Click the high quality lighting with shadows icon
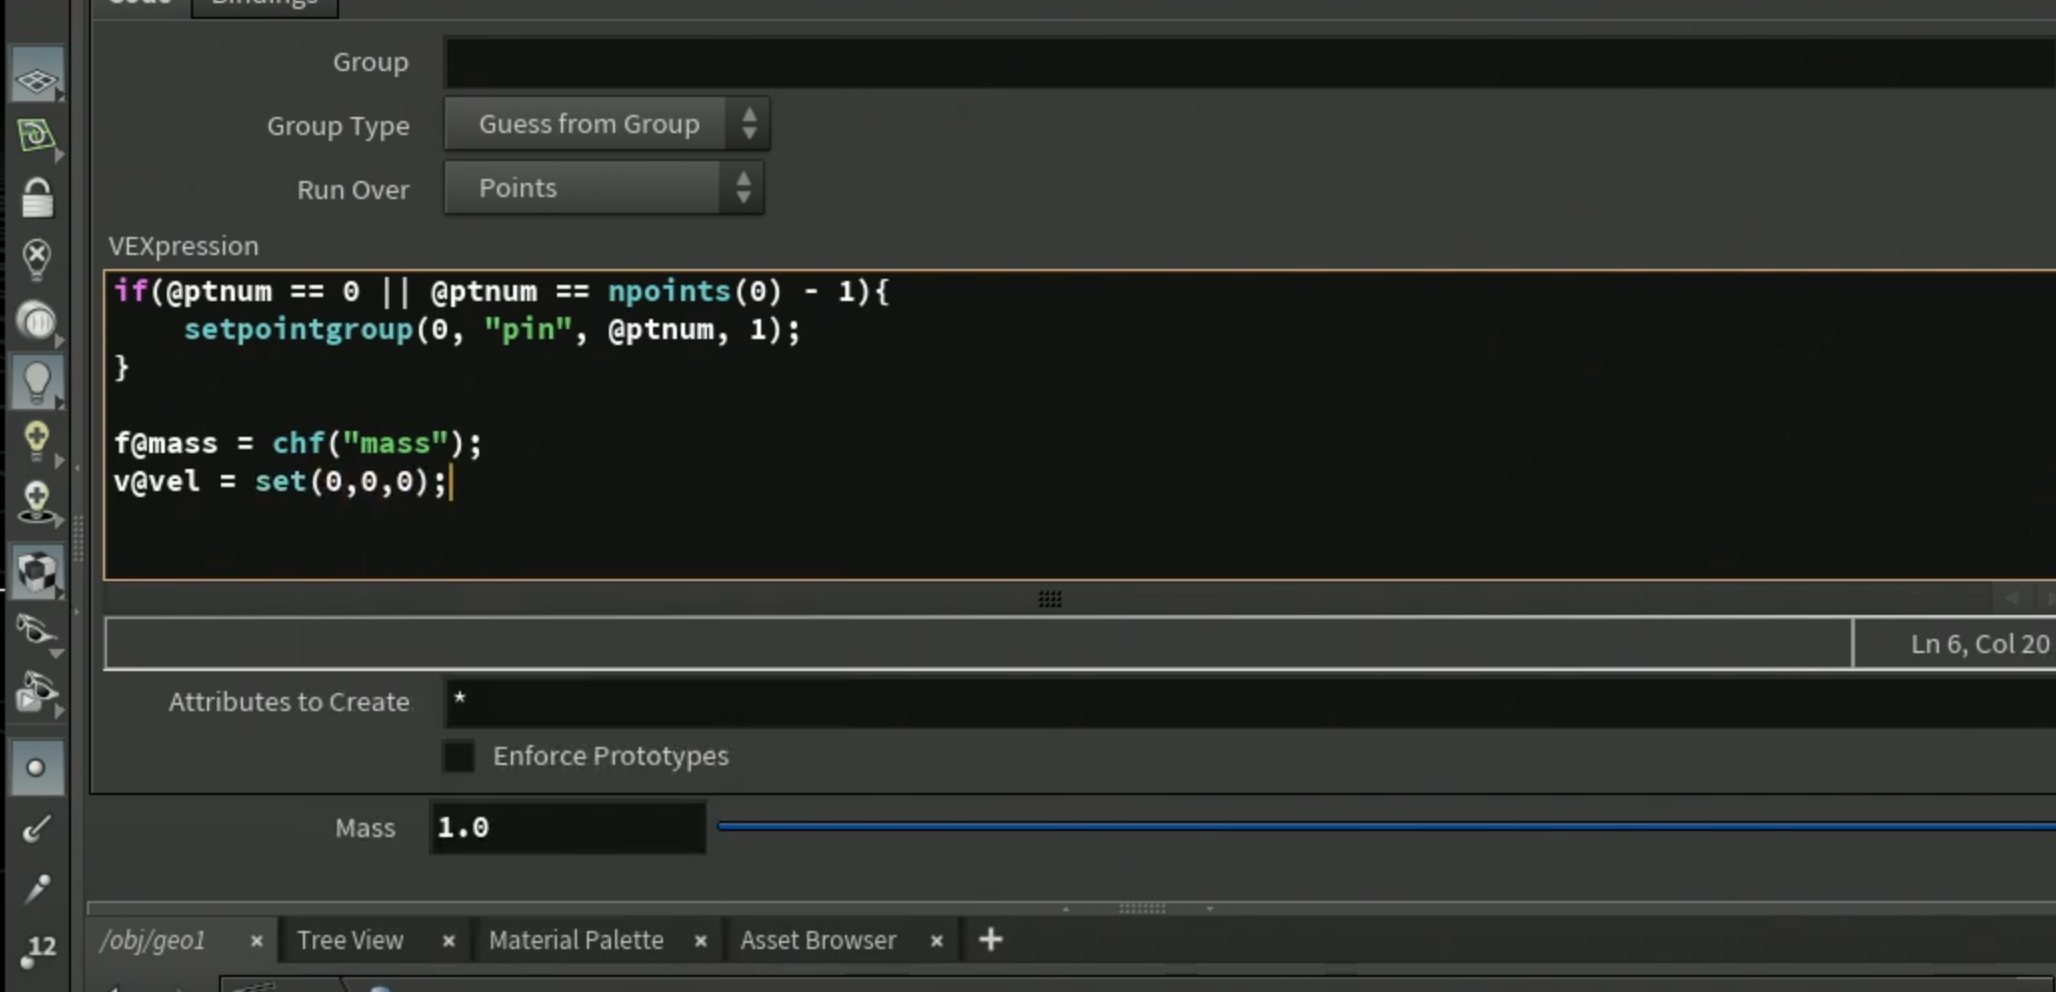 click(x=37, y=503)
